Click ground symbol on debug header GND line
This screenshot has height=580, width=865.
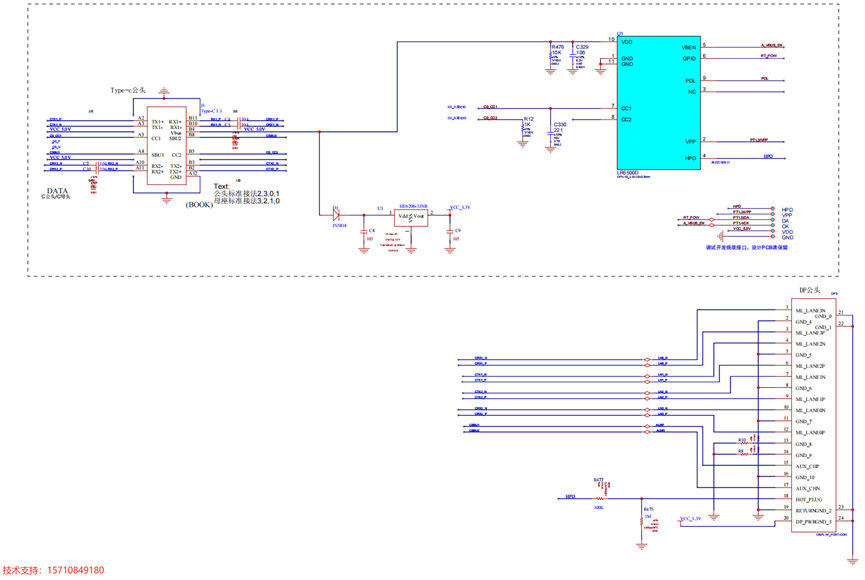(719, 237)
